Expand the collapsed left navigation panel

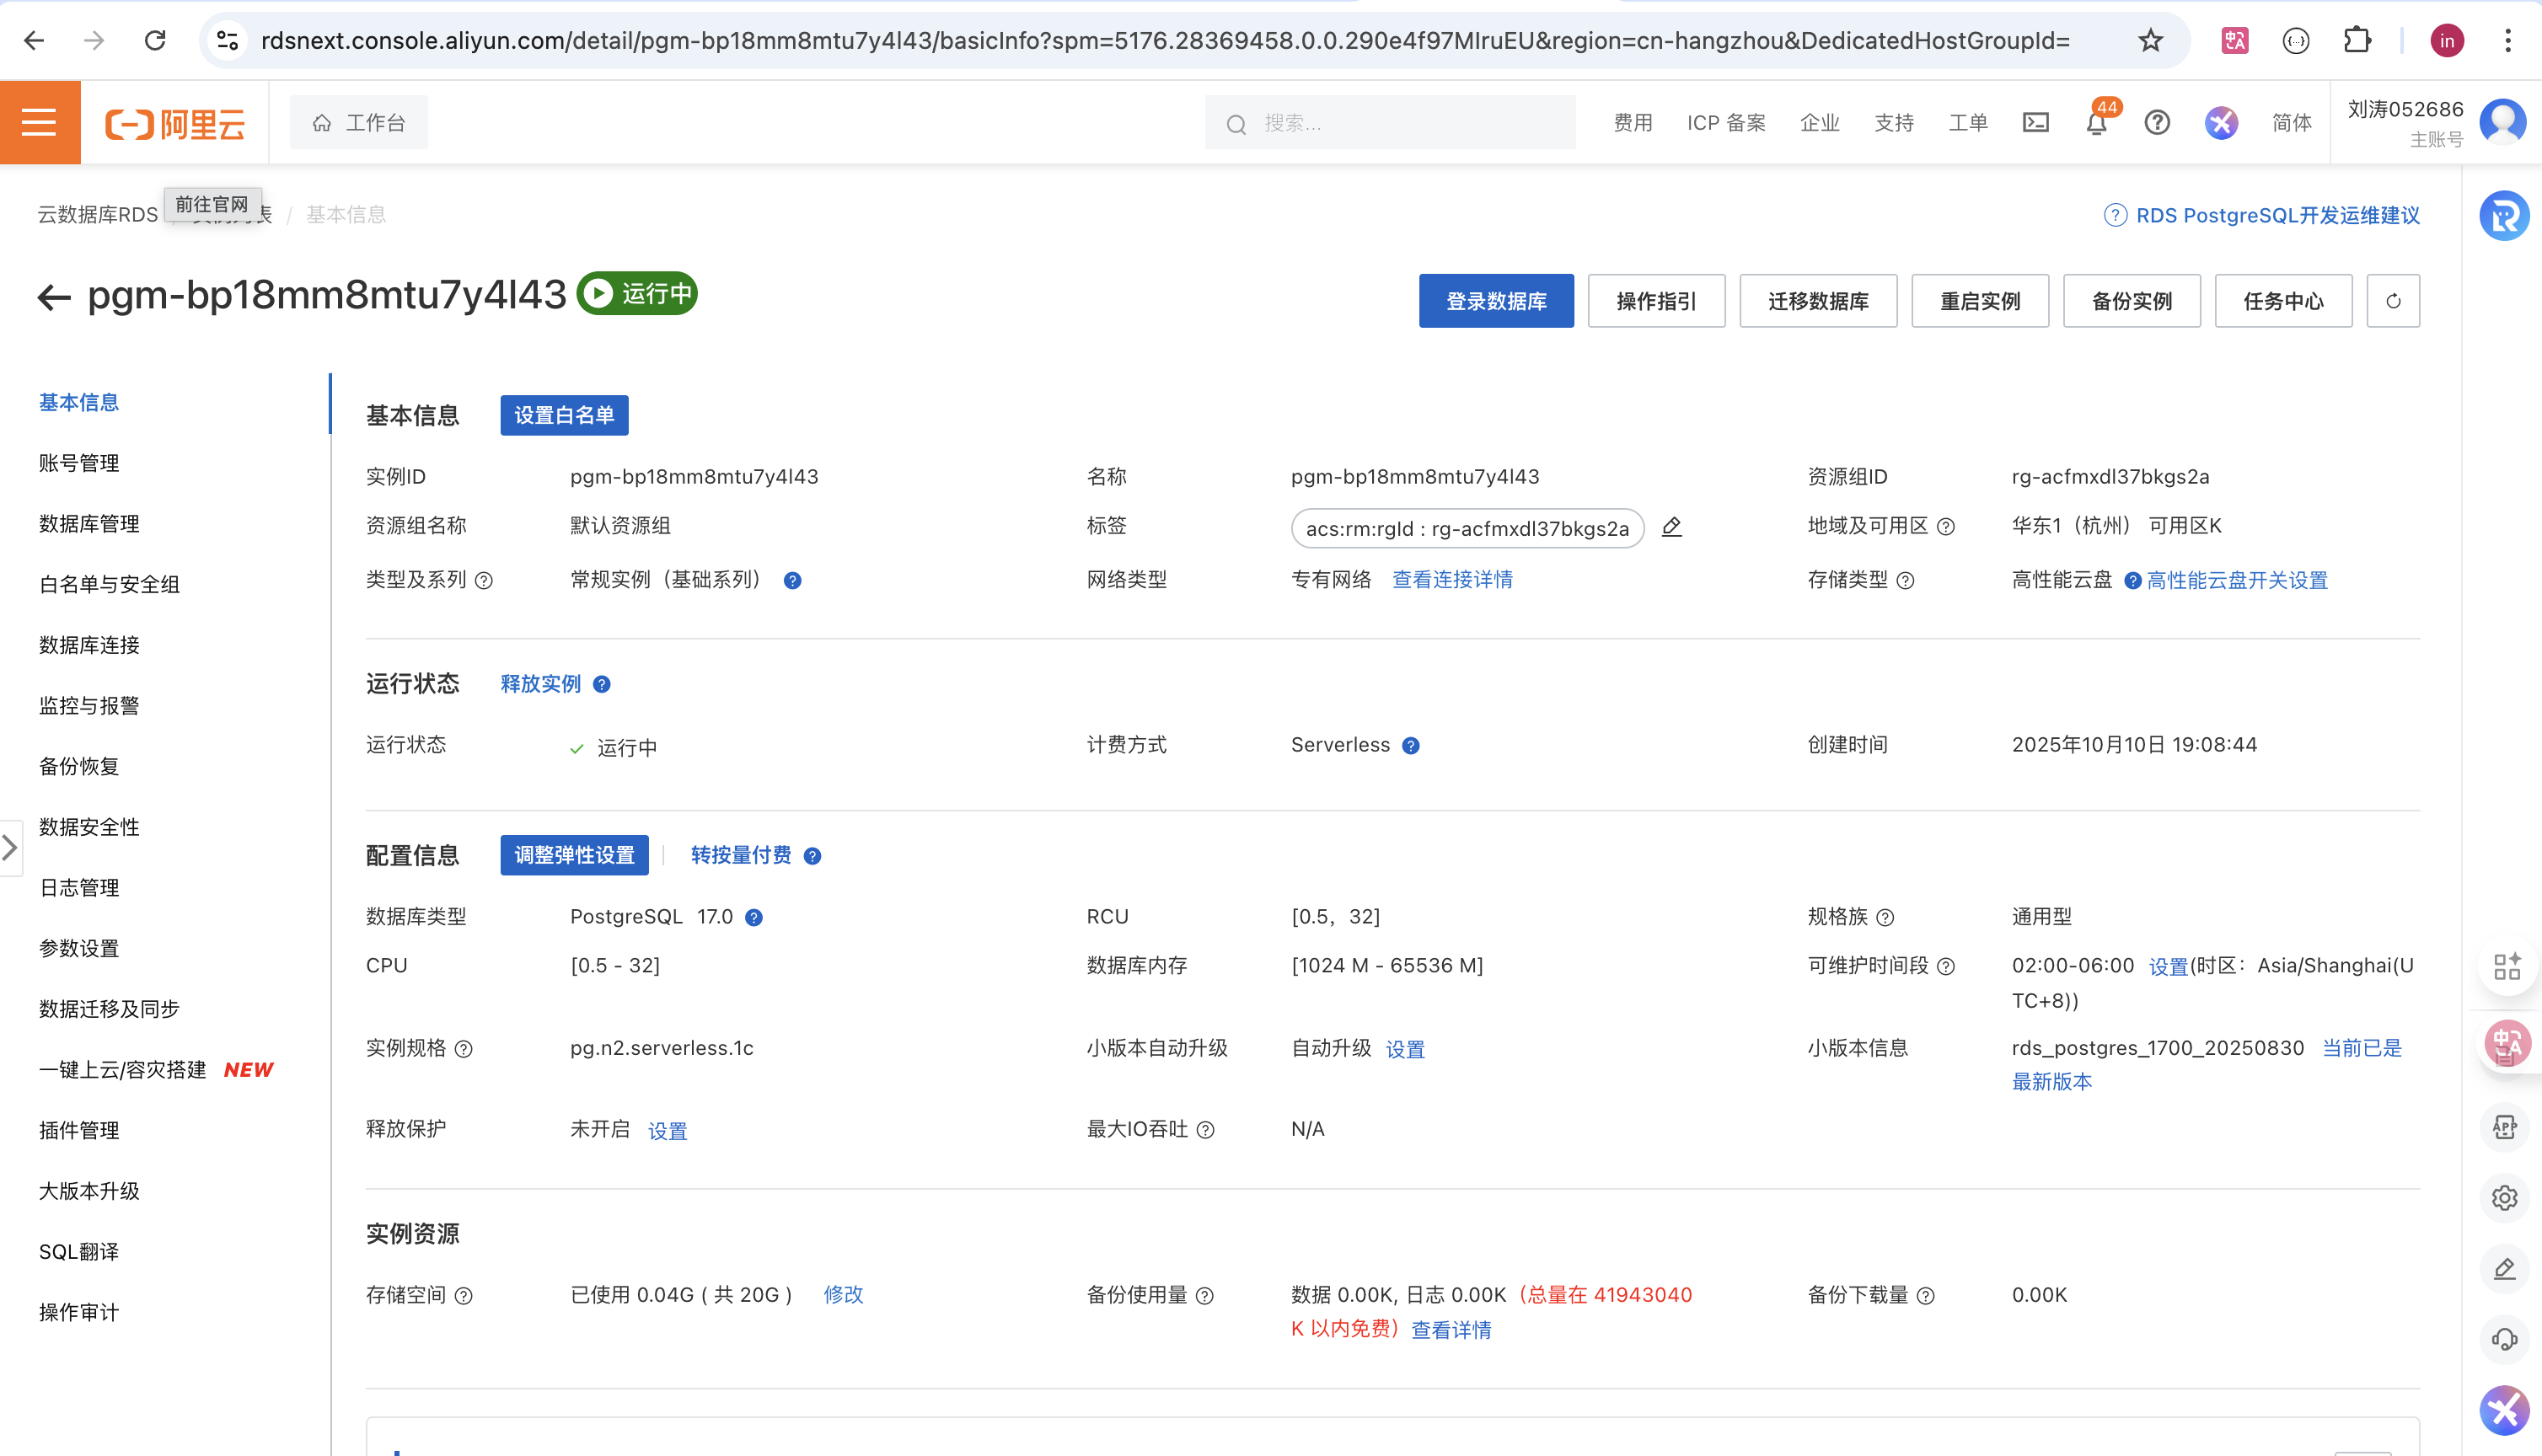point(10,848)
